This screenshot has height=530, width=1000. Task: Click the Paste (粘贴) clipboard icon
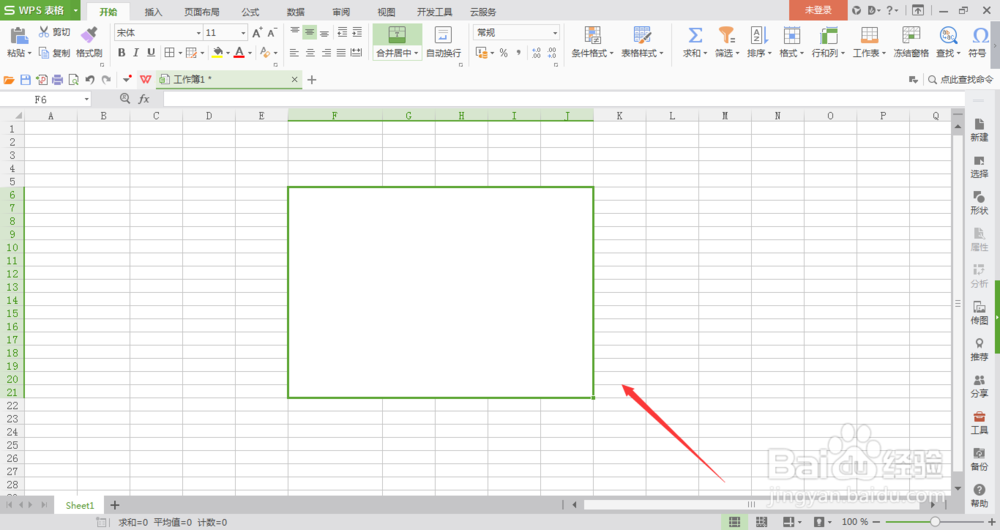click(x=18, y=36)
